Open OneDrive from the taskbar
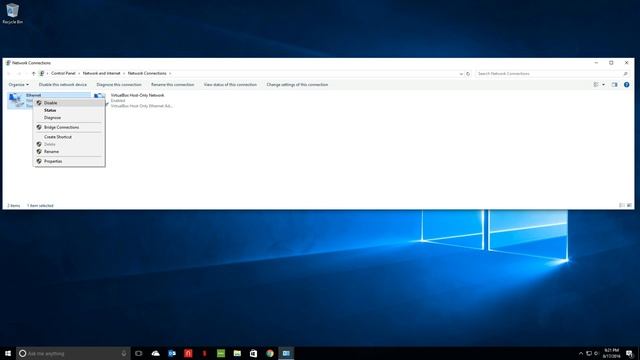 pyautogui.click(x=156, y=353)
